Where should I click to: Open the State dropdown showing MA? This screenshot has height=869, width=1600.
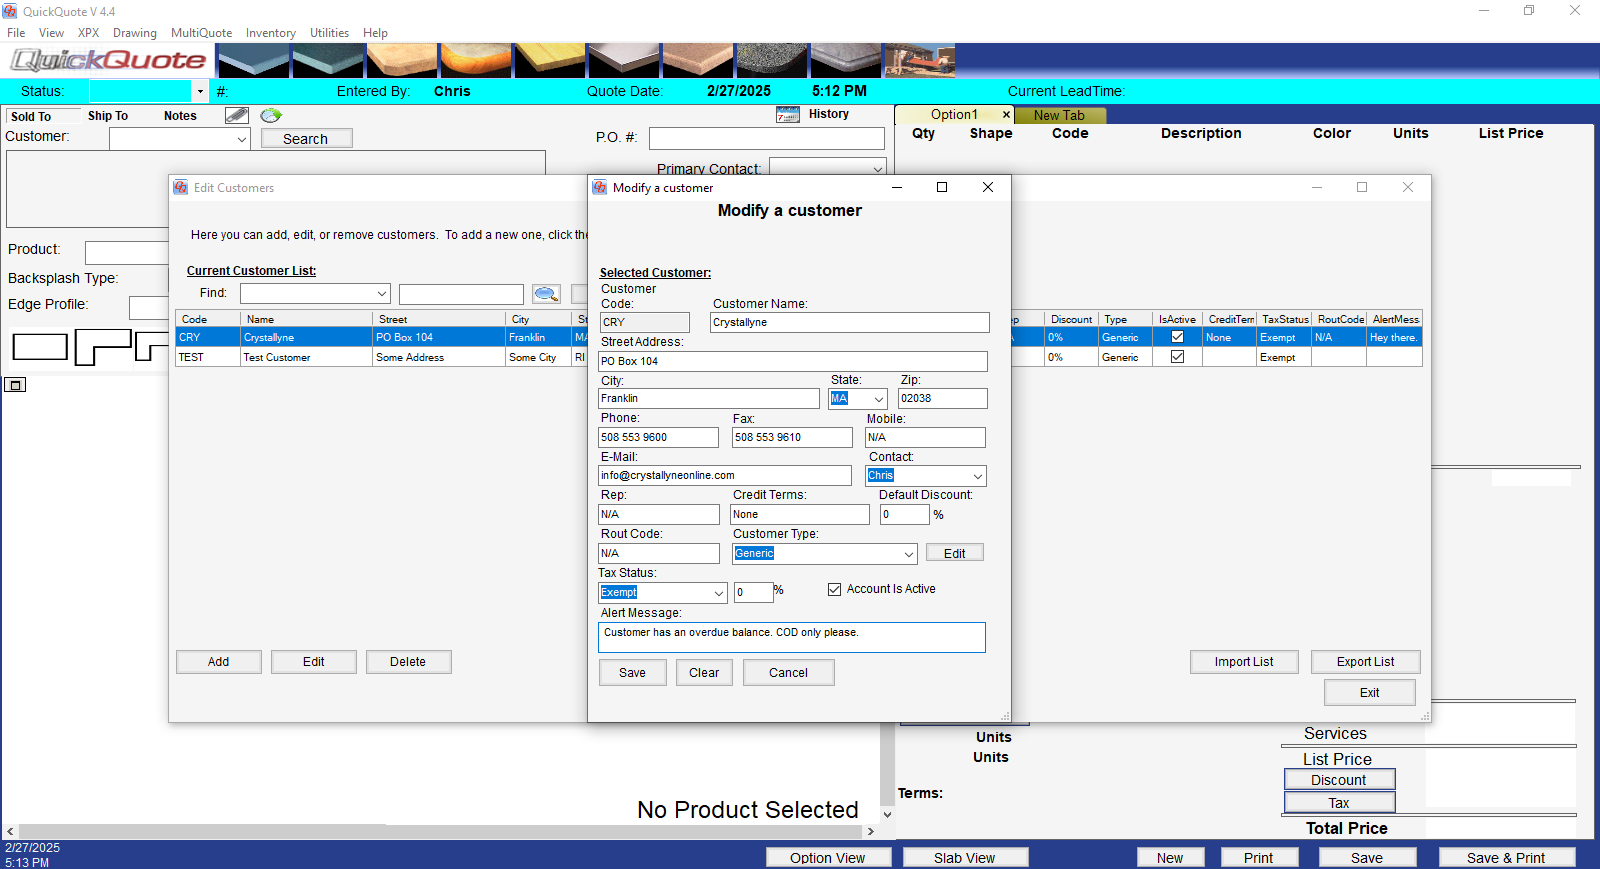(x=878, y=399)
